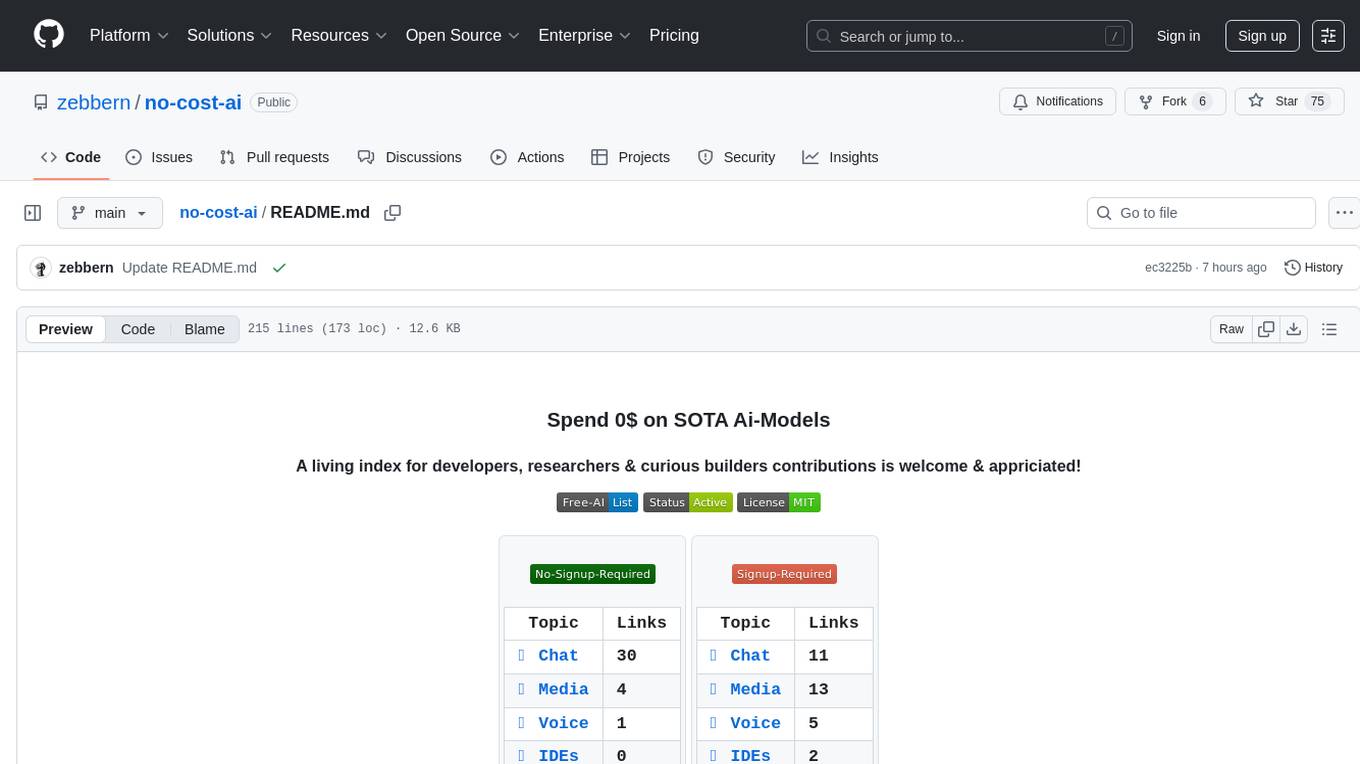The height and width of the screenshot is (764, 1360).
Task: Click the License MIT badge
Action: coord(779,502)
